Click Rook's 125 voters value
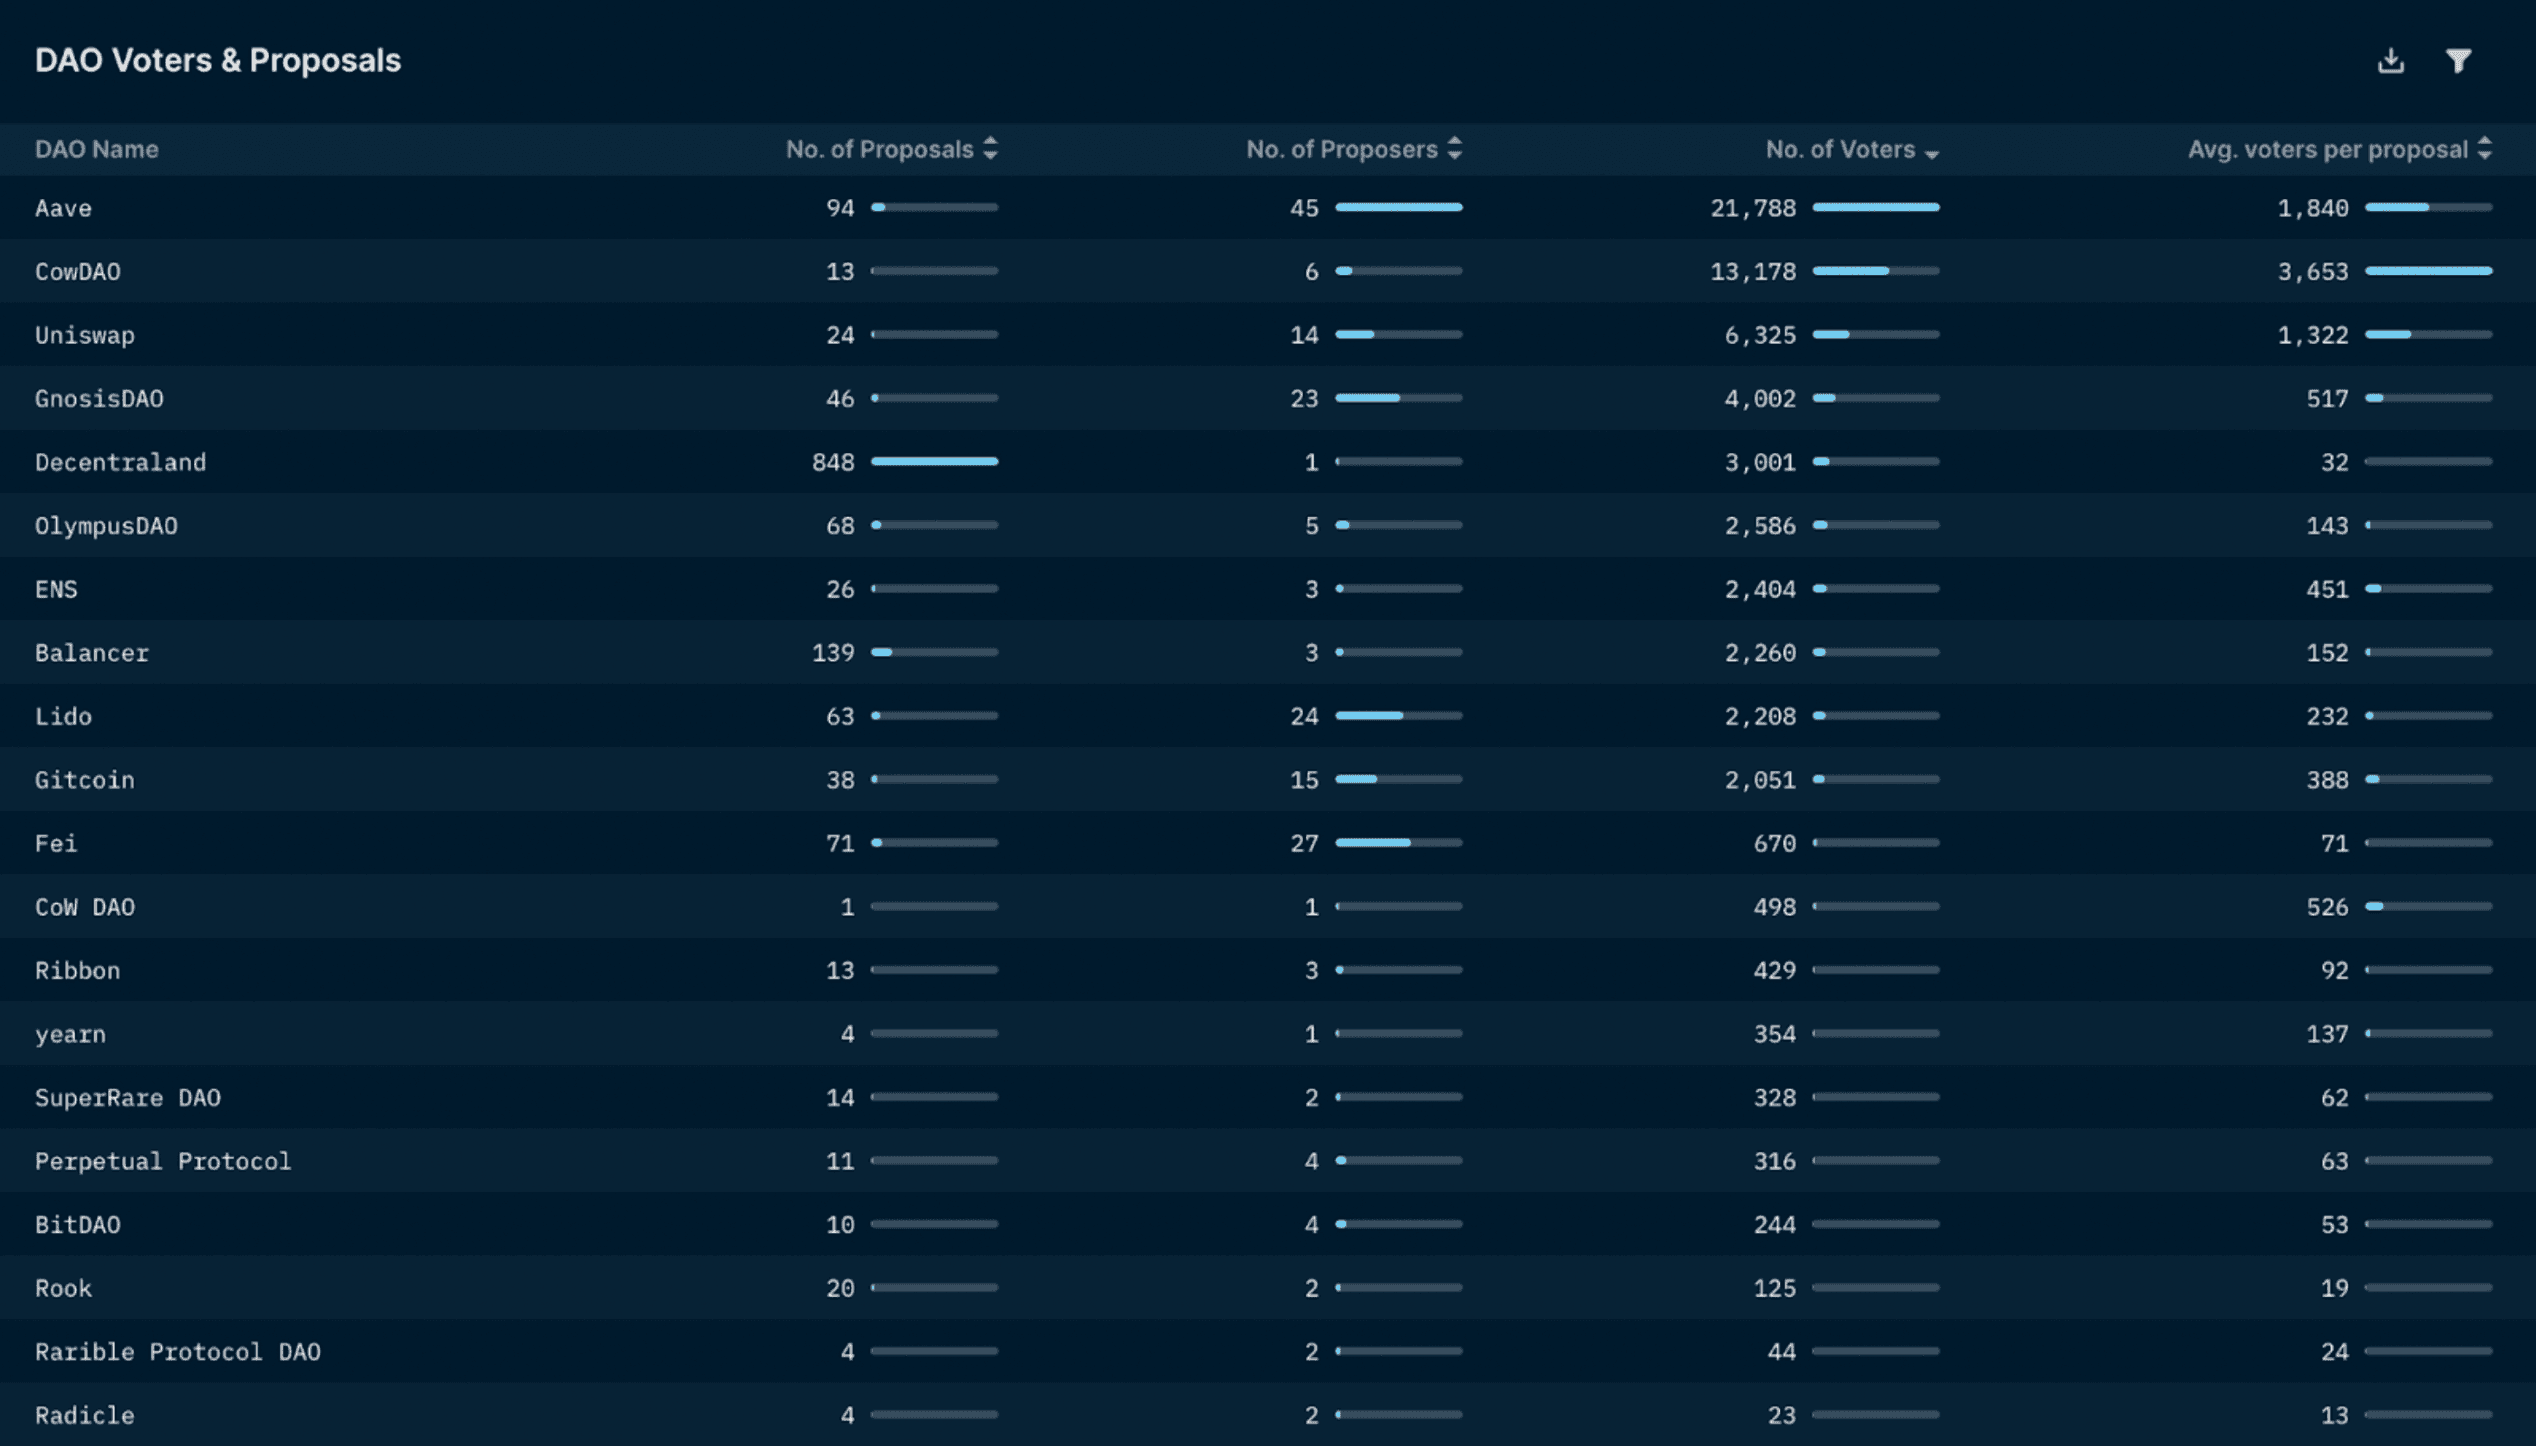2536x1446 pixels. tap(1775, 1288)
